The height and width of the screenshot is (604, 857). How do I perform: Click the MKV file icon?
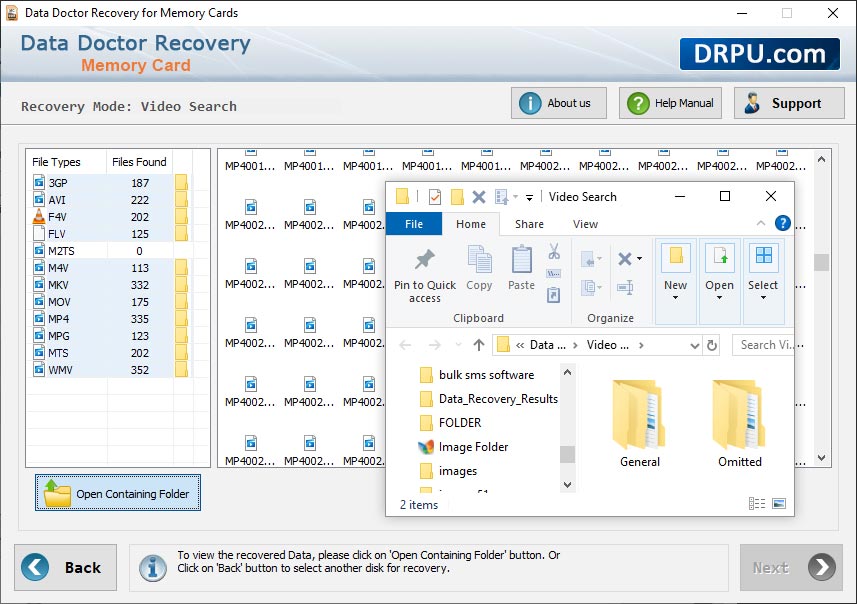click(39, 285)
